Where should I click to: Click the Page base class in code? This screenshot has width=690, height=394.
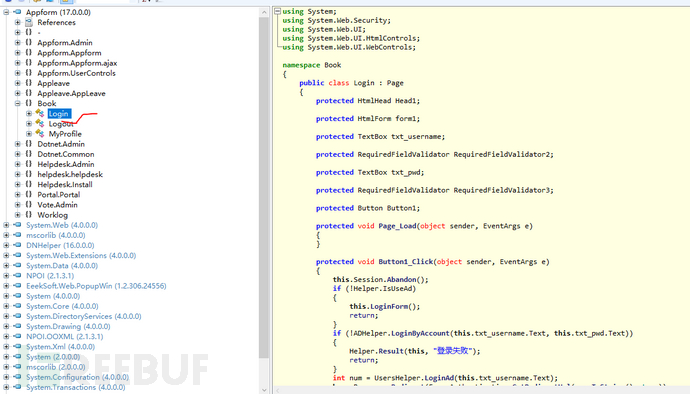(395, 83)
